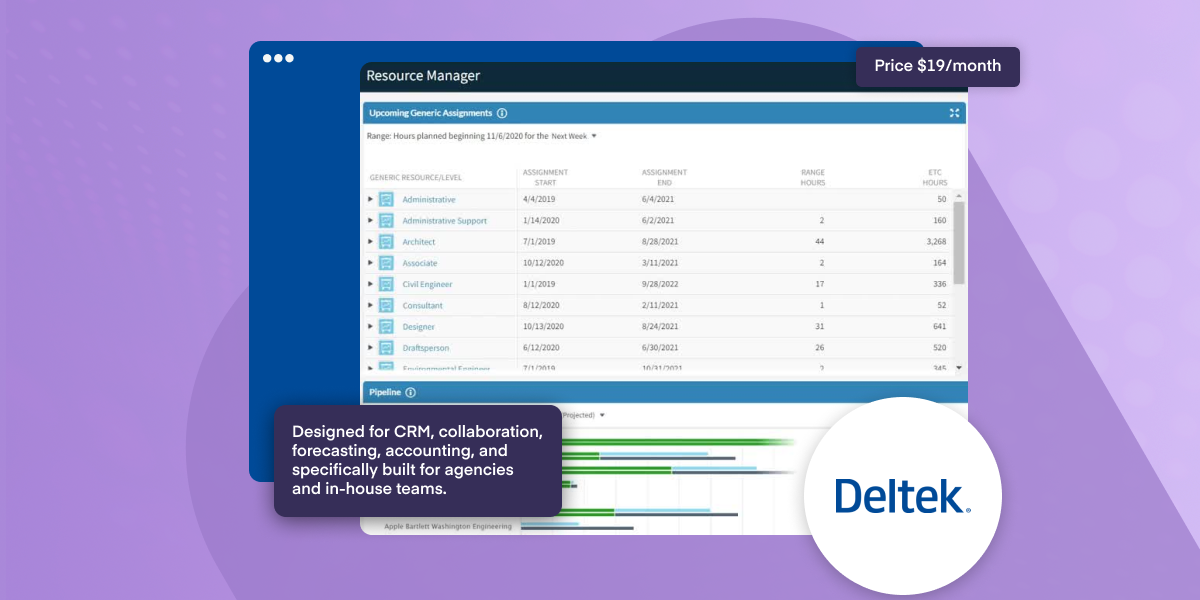1200x600 pixels.
Task: Select end date 3/11/2021 cell
Action: (x=660, y=263)
